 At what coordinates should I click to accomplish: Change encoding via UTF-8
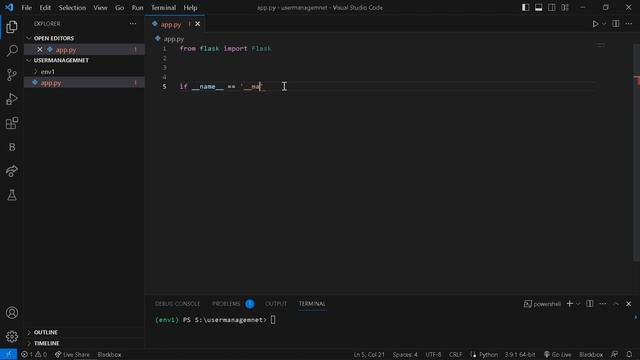click(x=433, y=355)
